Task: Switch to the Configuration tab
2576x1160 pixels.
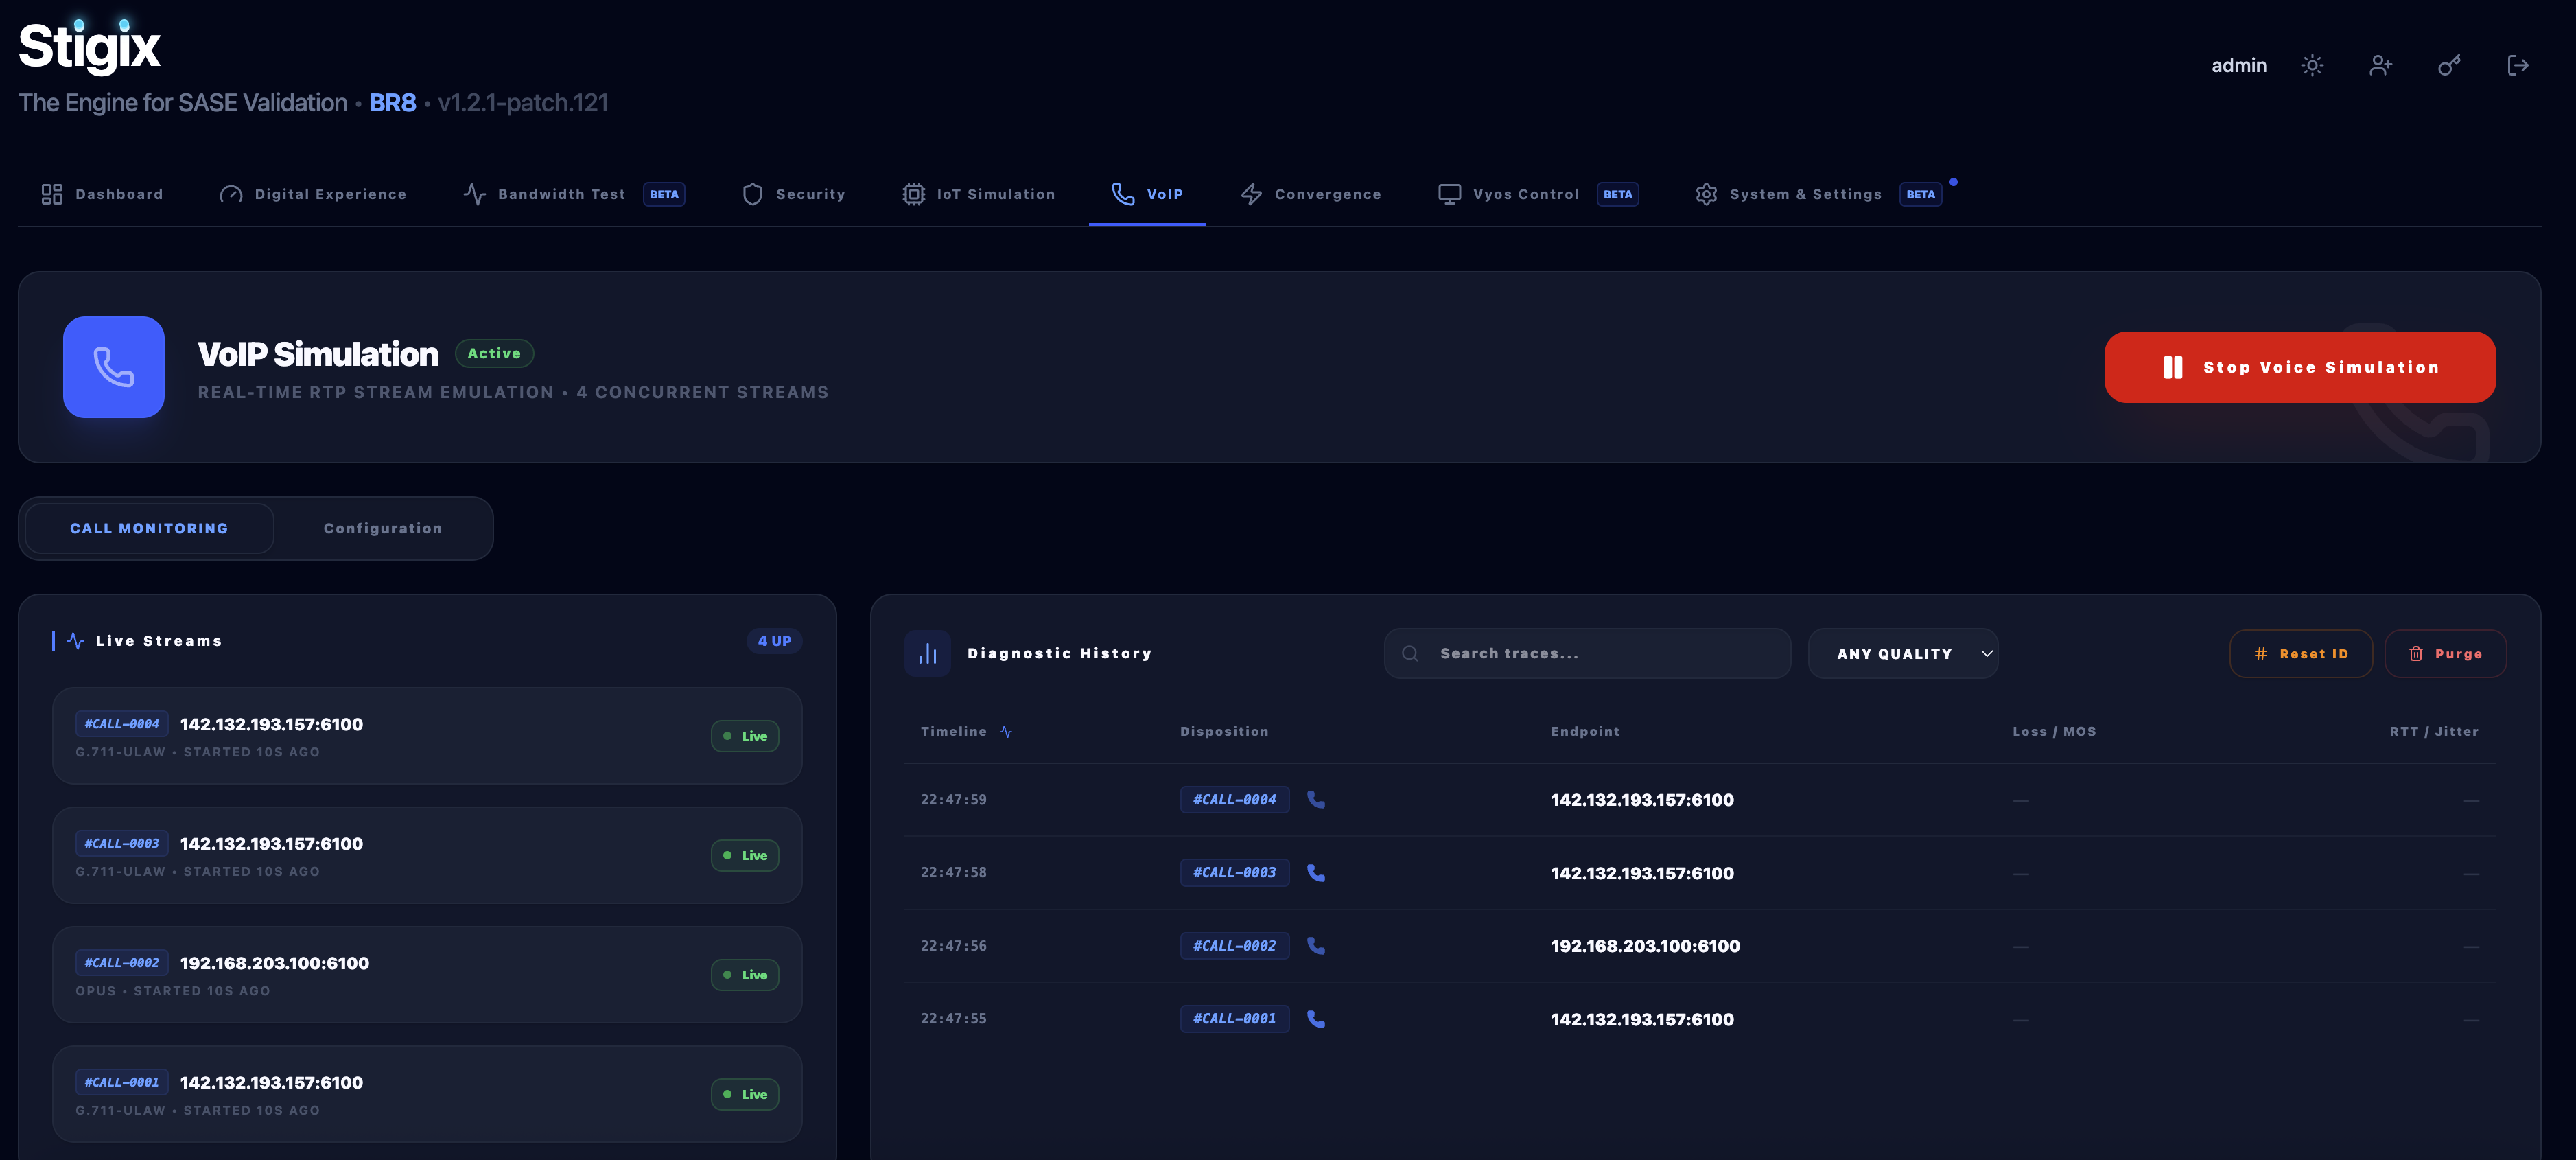Action: coord(382,528)
